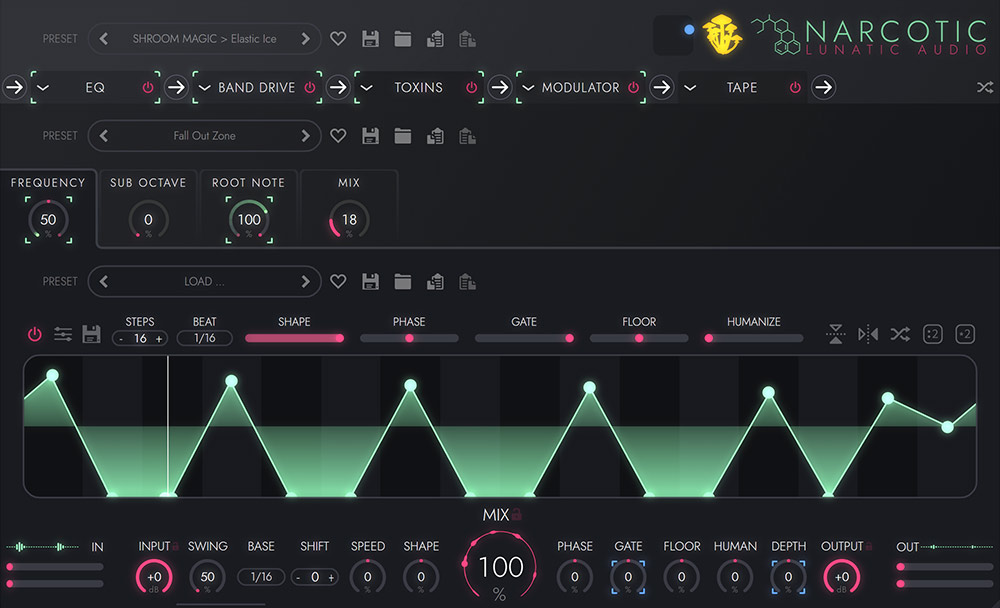Click the :2 halve steps button
1000x608 pixels.
click(x=932, y=333)
